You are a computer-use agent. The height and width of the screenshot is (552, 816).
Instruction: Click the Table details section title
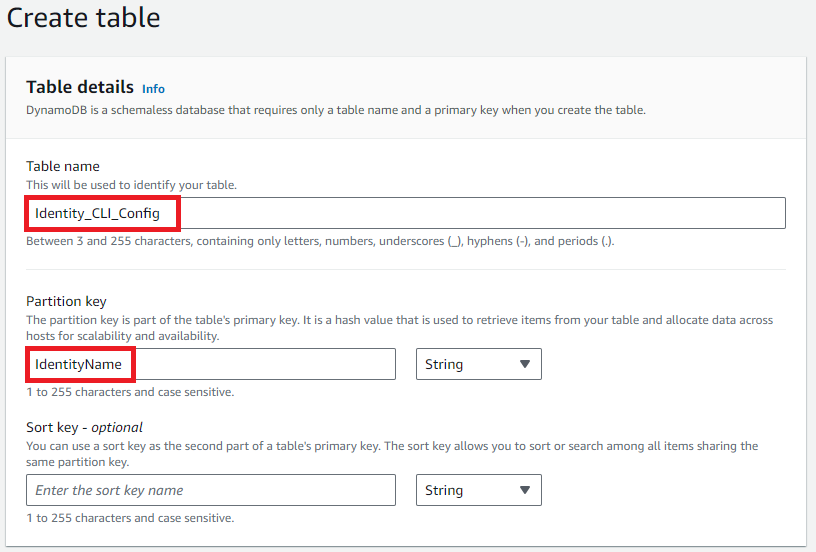pyautogui.click(x=80, y=87)
